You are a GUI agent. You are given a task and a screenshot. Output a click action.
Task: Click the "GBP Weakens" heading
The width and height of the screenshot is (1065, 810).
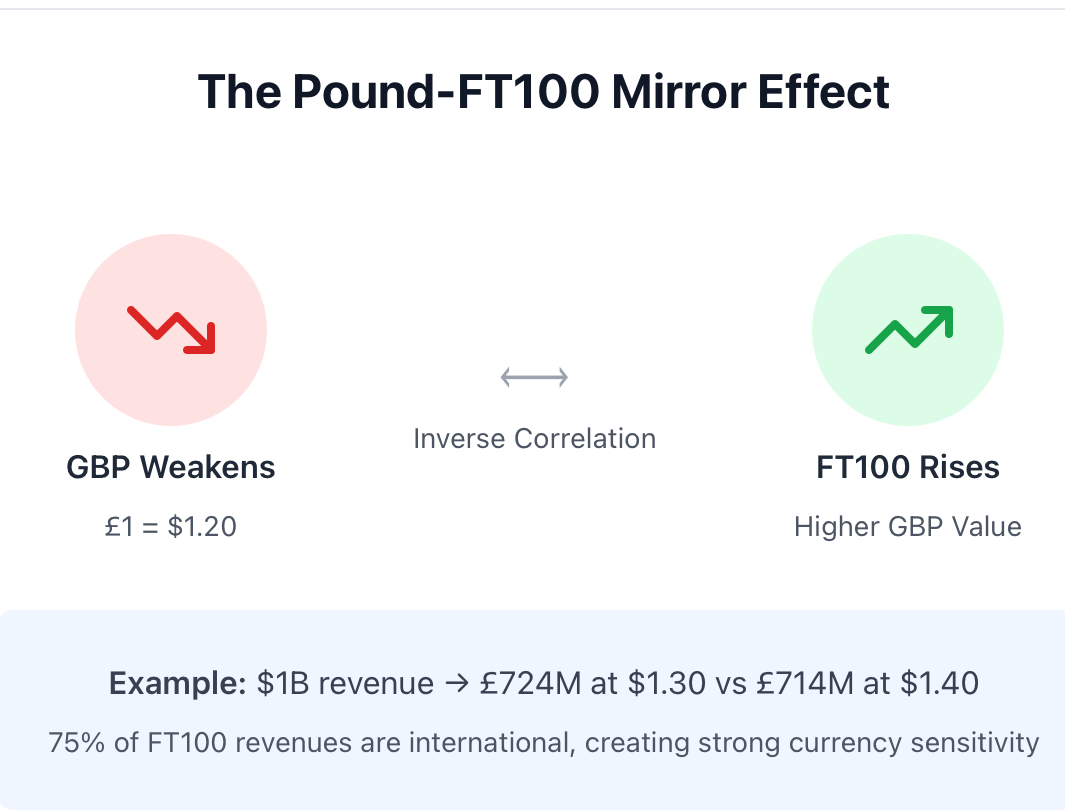[170, 467]
